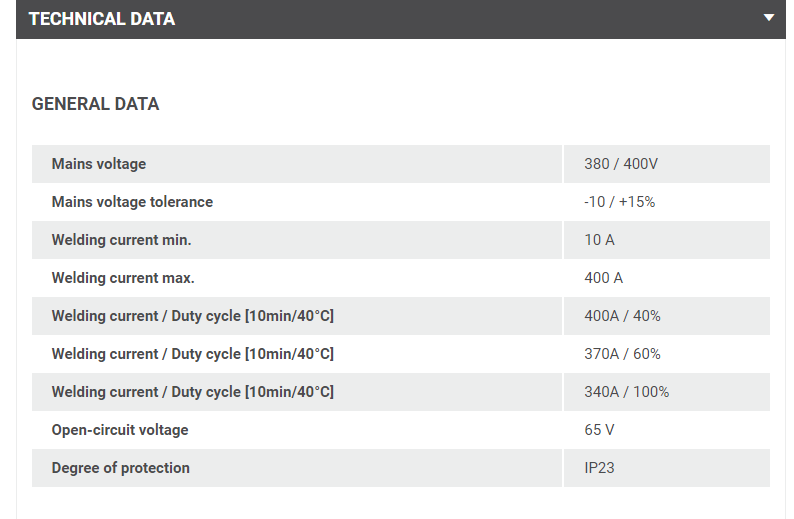Viewport: 794px width, 519px height.
Task: Click the 10 A value cell
Action: pos(599,240)
